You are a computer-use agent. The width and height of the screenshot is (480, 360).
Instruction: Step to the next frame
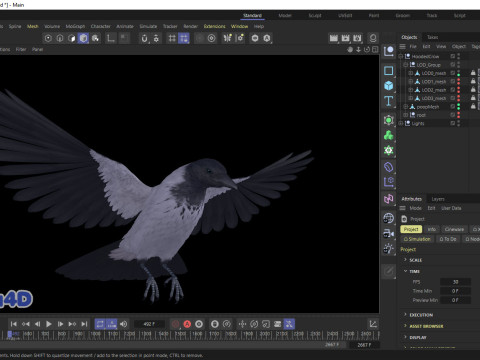tap(60, 324)
